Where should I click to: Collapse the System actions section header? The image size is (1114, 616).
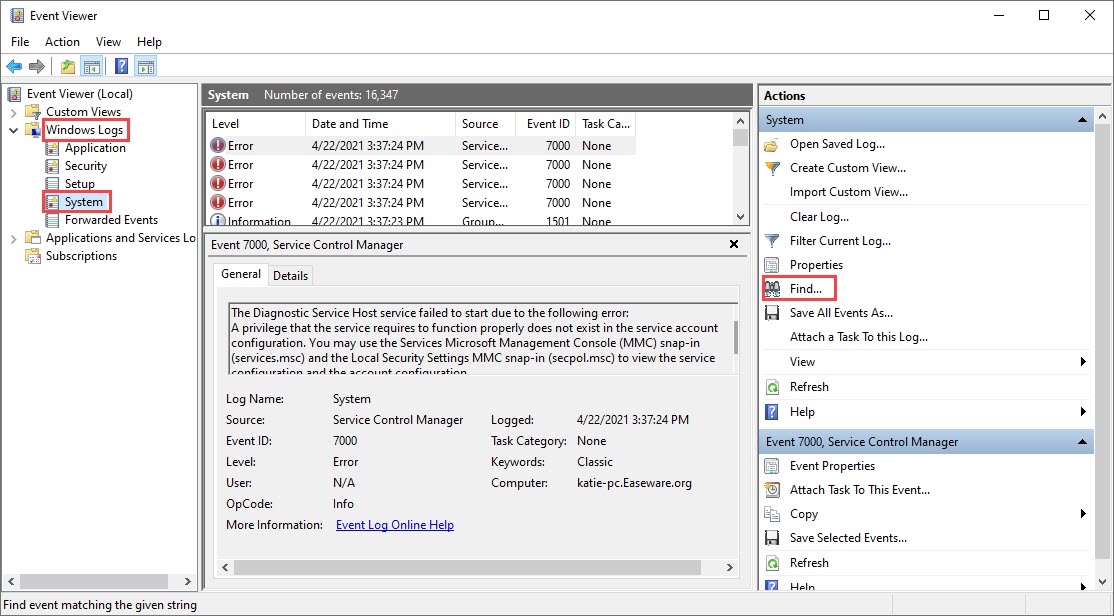point(1082,120)
